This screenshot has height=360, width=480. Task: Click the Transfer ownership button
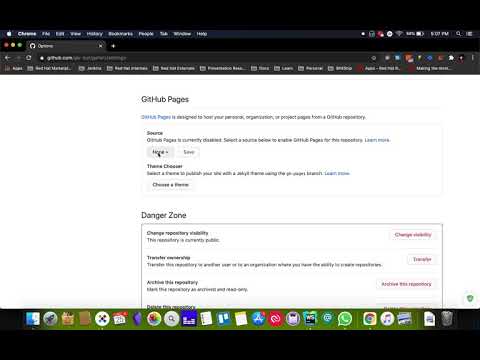[422, 259]
